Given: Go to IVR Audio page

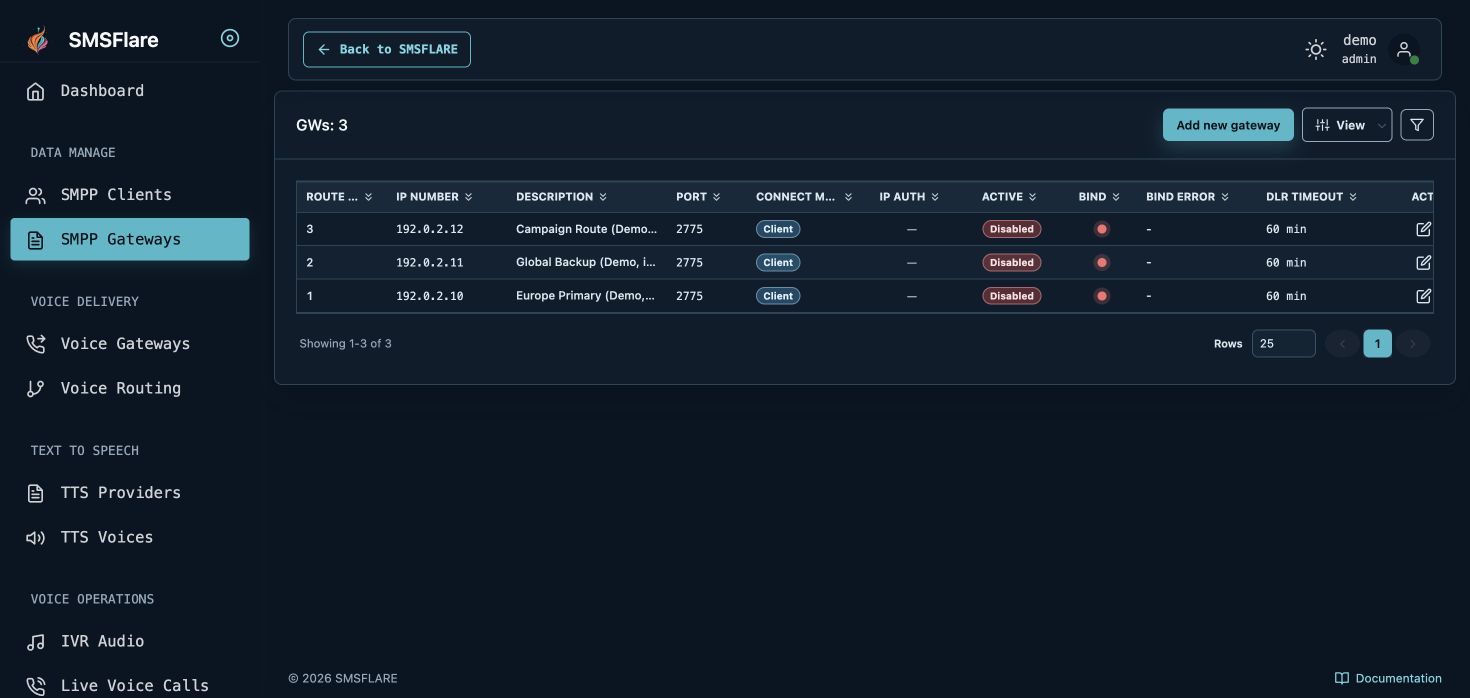Looking at the screenshot, I should click(x=130, y=642).
